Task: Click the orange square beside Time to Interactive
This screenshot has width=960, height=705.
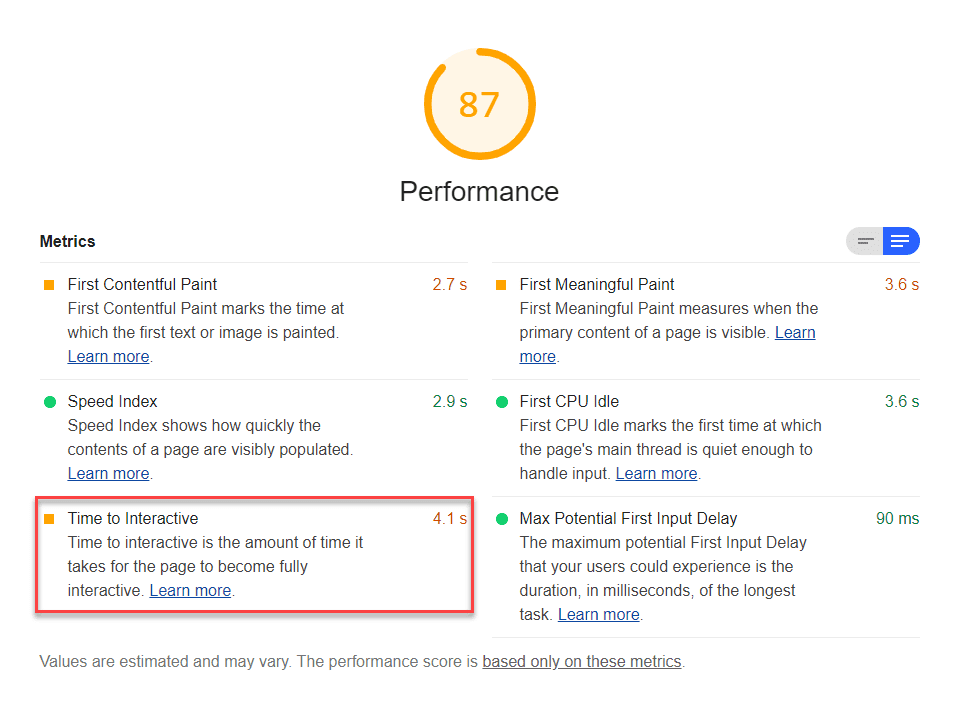Action: point(49,519)
